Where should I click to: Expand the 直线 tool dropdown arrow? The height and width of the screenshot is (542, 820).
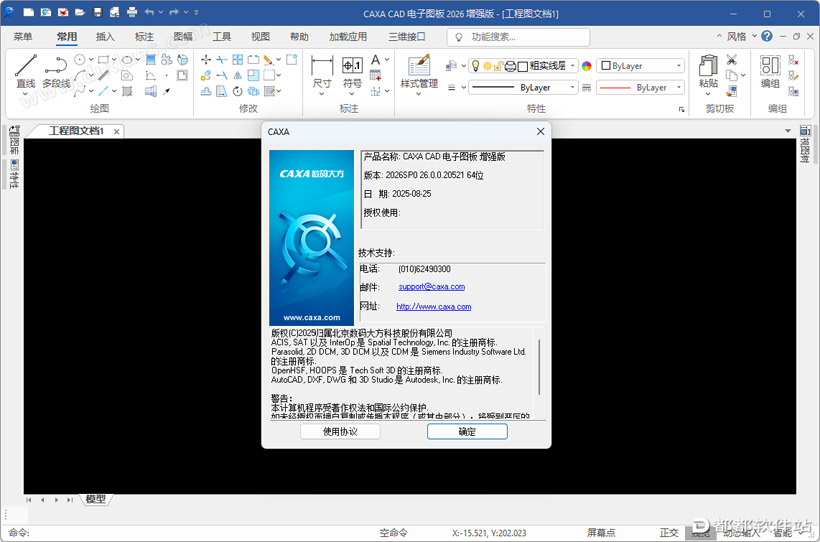(25, 94)
